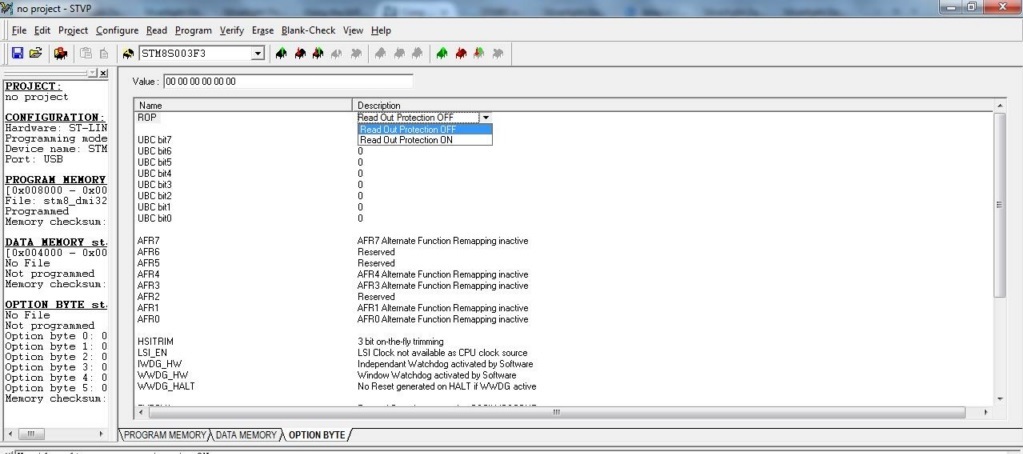Open the Read menu
Screen dimensions: 1023x454
[157, 30]
